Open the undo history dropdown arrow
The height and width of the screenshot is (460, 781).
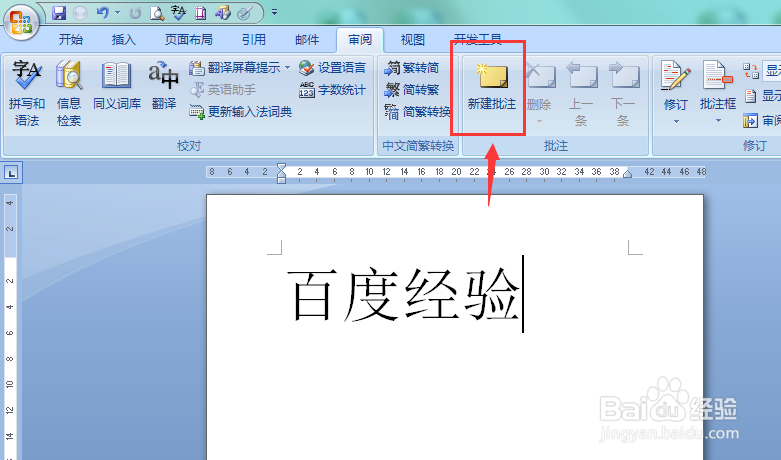click(118, 12)
